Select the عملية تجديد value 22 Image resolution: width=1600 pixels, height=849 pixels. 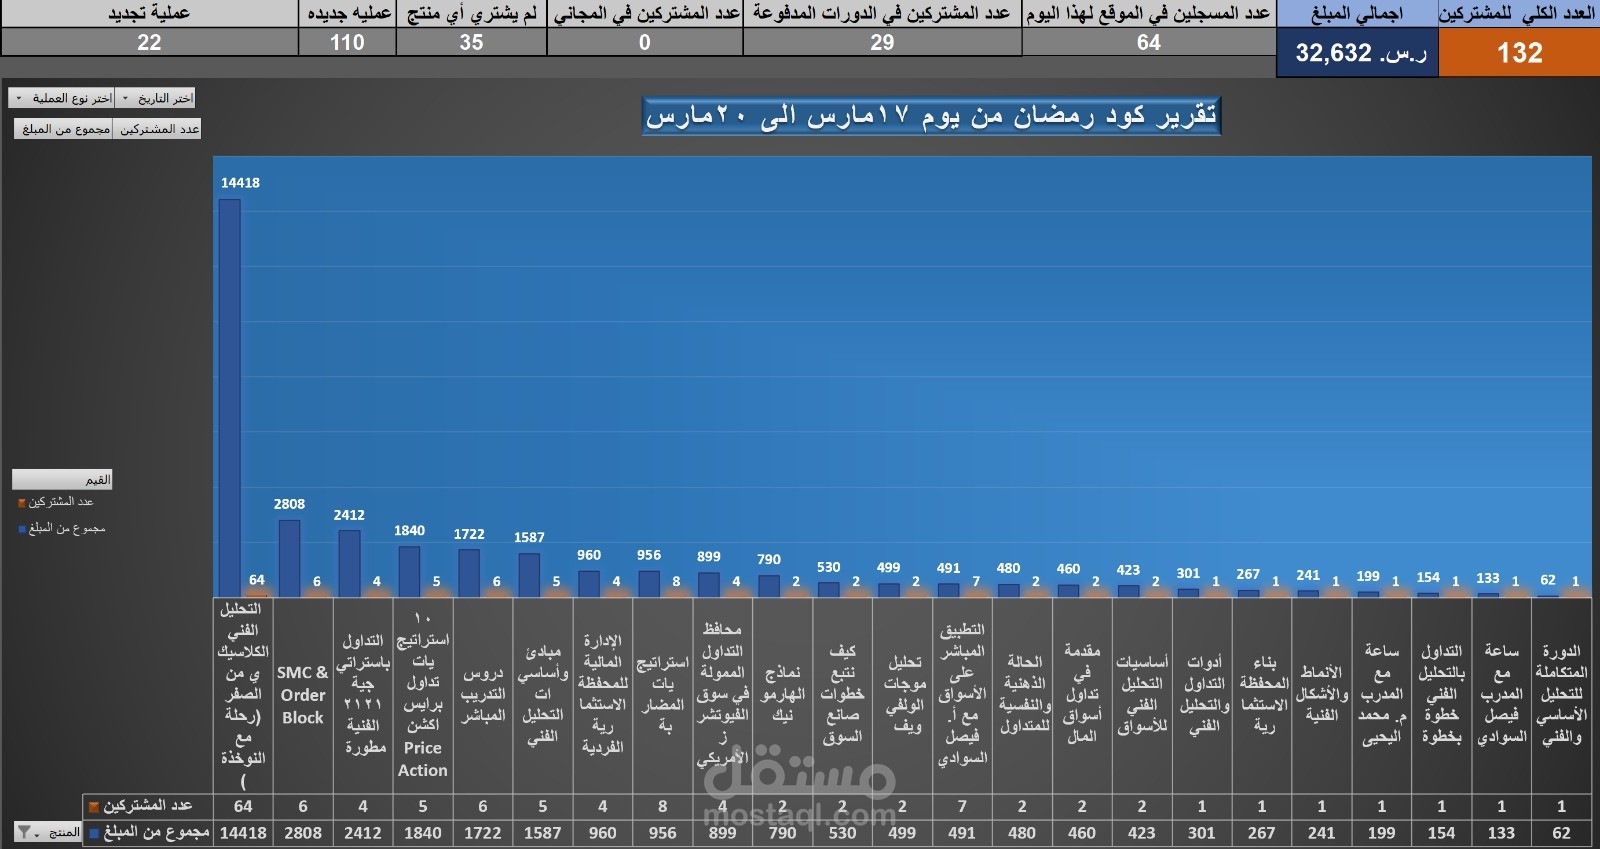[149, 42]
